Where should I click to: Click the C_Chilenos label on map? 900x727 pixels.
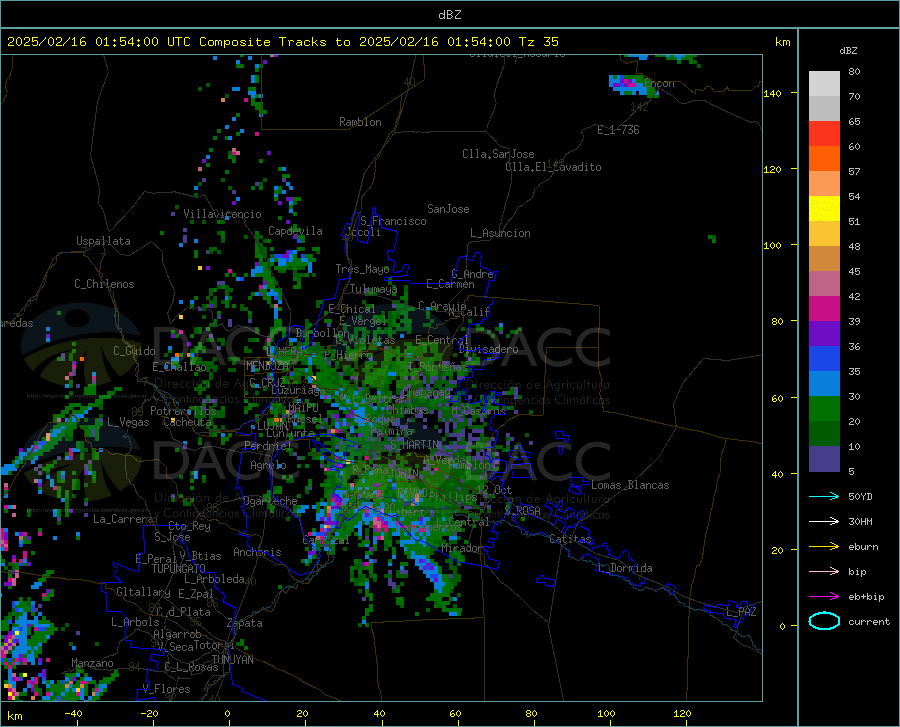[104, 284]
